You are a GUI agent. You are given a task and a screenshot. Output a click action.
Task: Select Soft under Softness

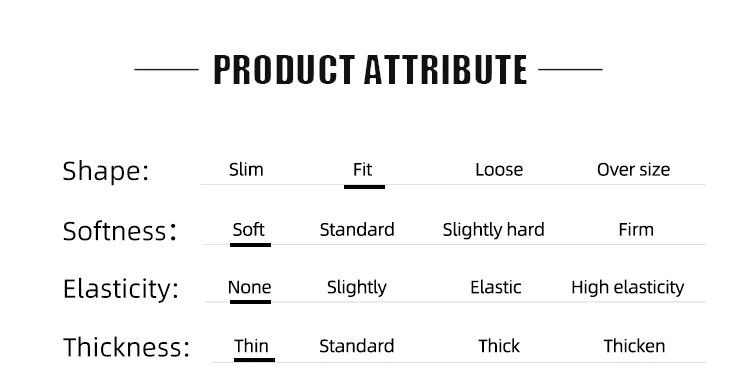tap(249, 230)
